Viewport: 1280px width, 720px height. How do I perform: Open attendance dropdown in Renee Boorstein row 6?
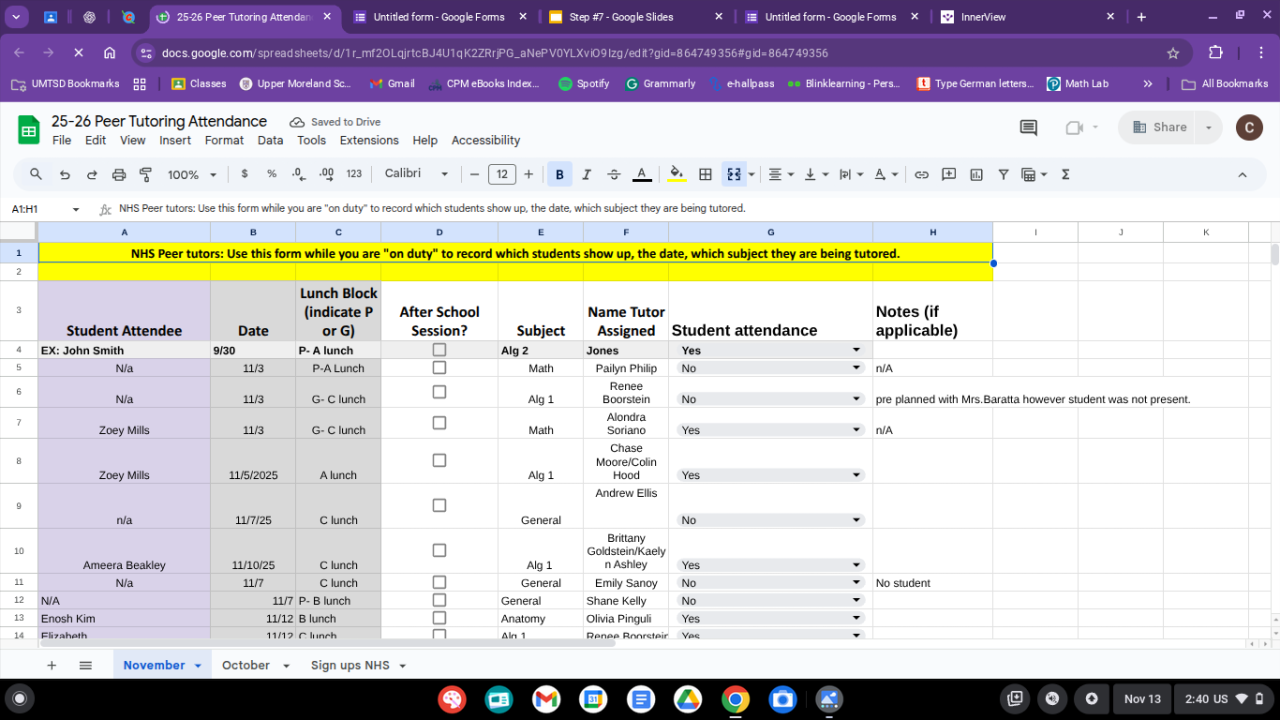(x=856, y=399)
